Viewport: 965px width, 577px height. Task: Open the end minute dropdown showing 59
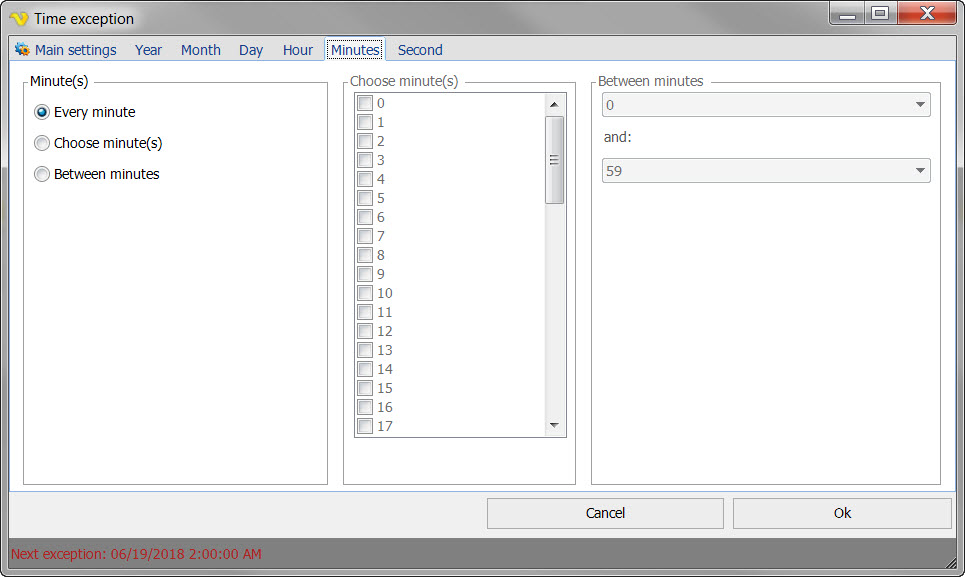(x=766, y=171)
